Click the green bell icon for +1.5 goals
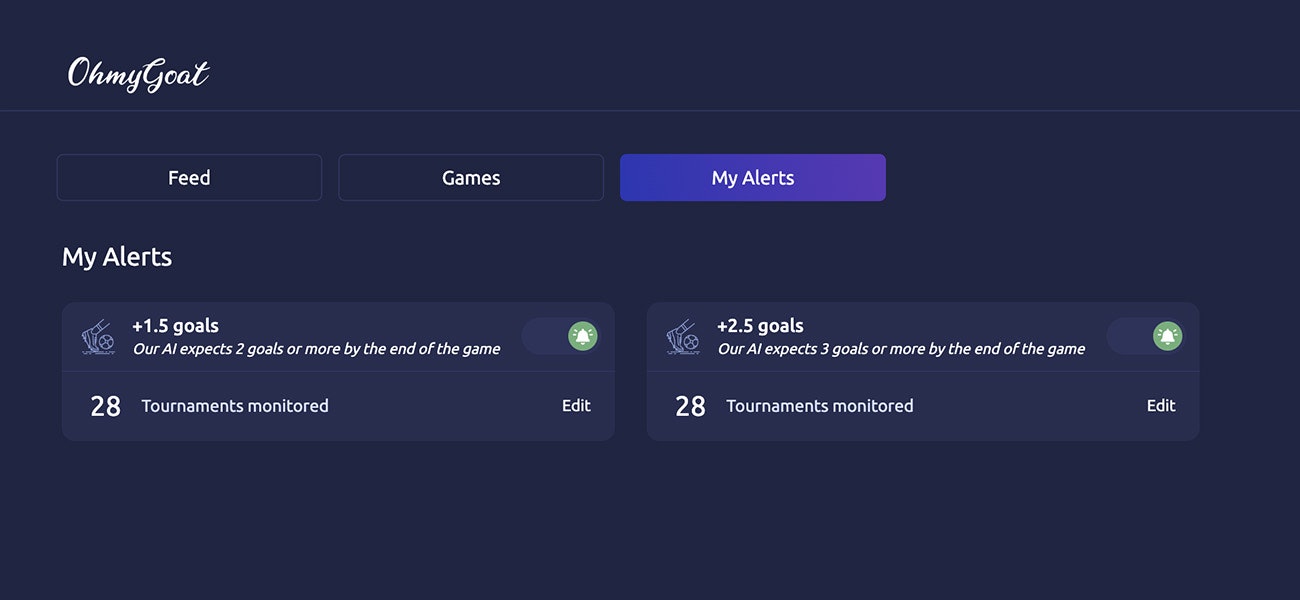The image size is (1300, 600). (583, 336)
